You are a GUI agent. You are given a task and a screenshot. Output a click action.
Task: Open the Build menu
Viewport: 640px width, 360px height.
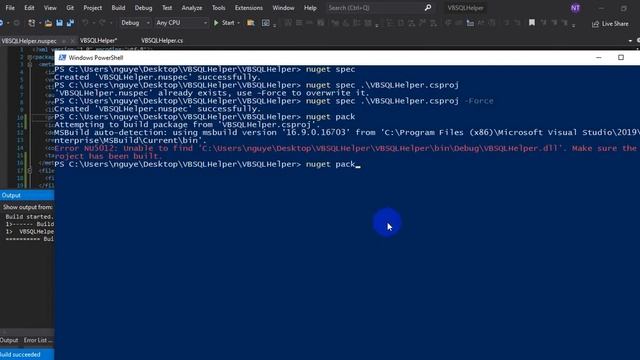click(118, 8)
